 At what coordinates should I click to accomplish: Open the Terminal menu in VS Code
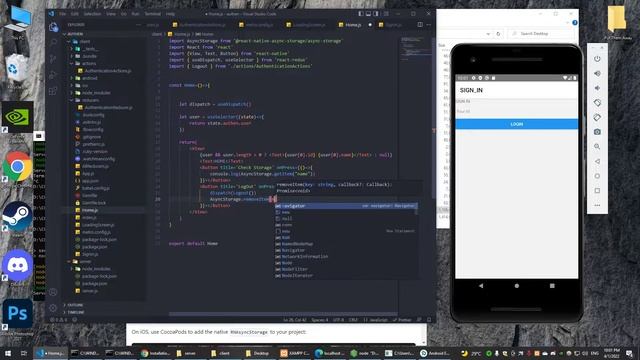click(153, 14)
